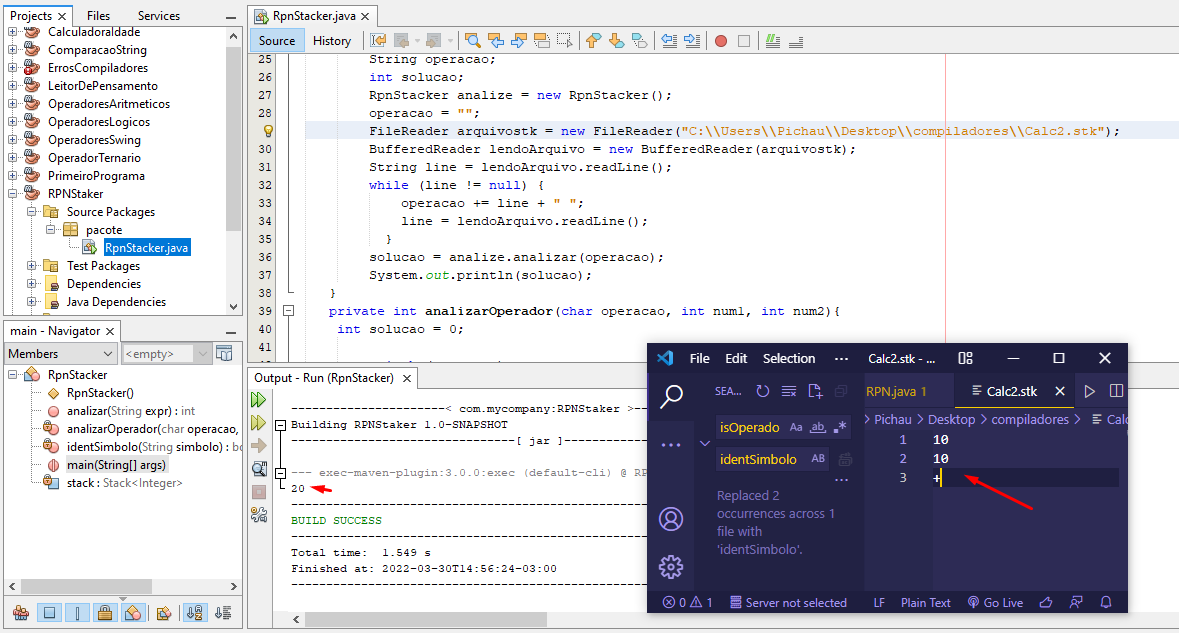This screenshot has height=633, width=1179.
Task: Click Refresh icon in VS Code search panel
Action: coord(762,391)
